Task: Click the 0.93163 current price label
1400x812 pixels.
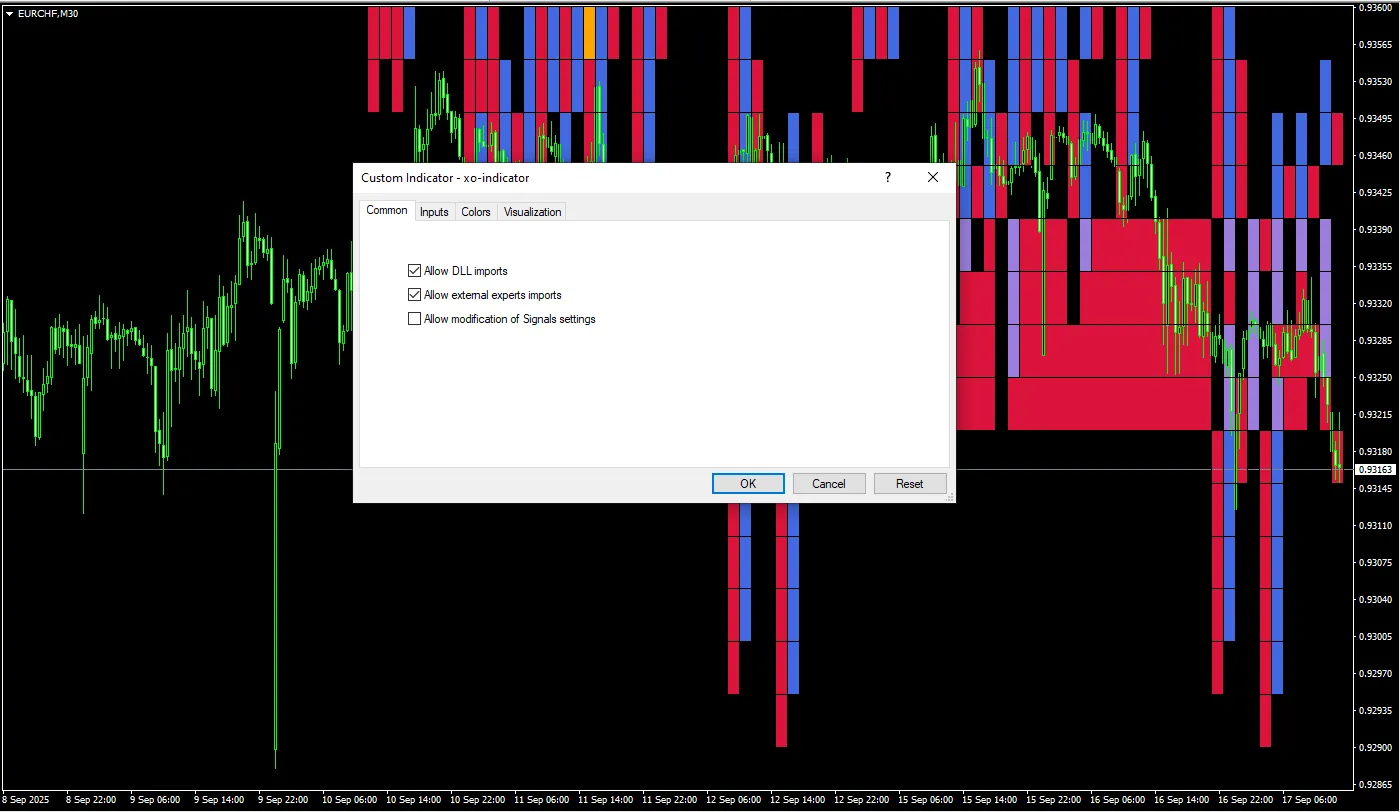Action: point(1374,470)
